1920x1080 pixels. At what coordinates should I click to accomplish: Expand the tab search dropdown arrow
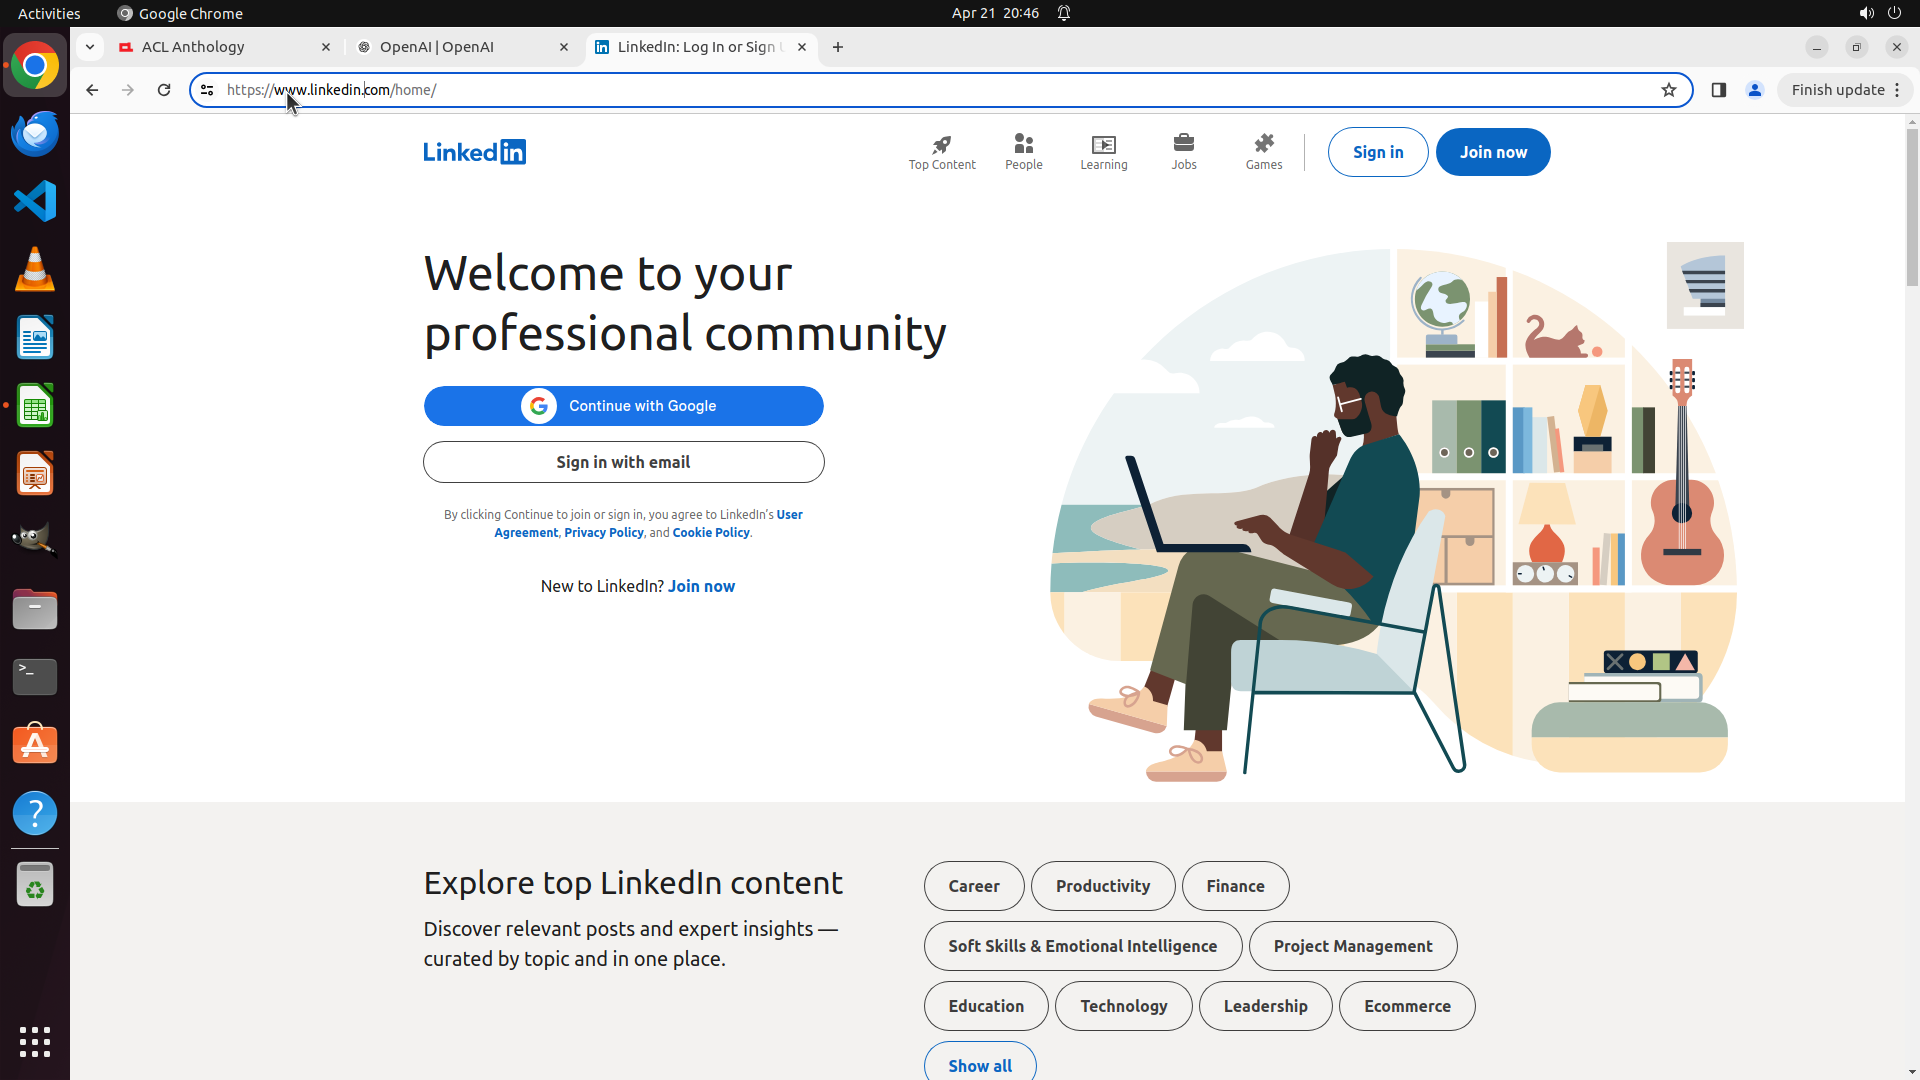click(90, 47)
